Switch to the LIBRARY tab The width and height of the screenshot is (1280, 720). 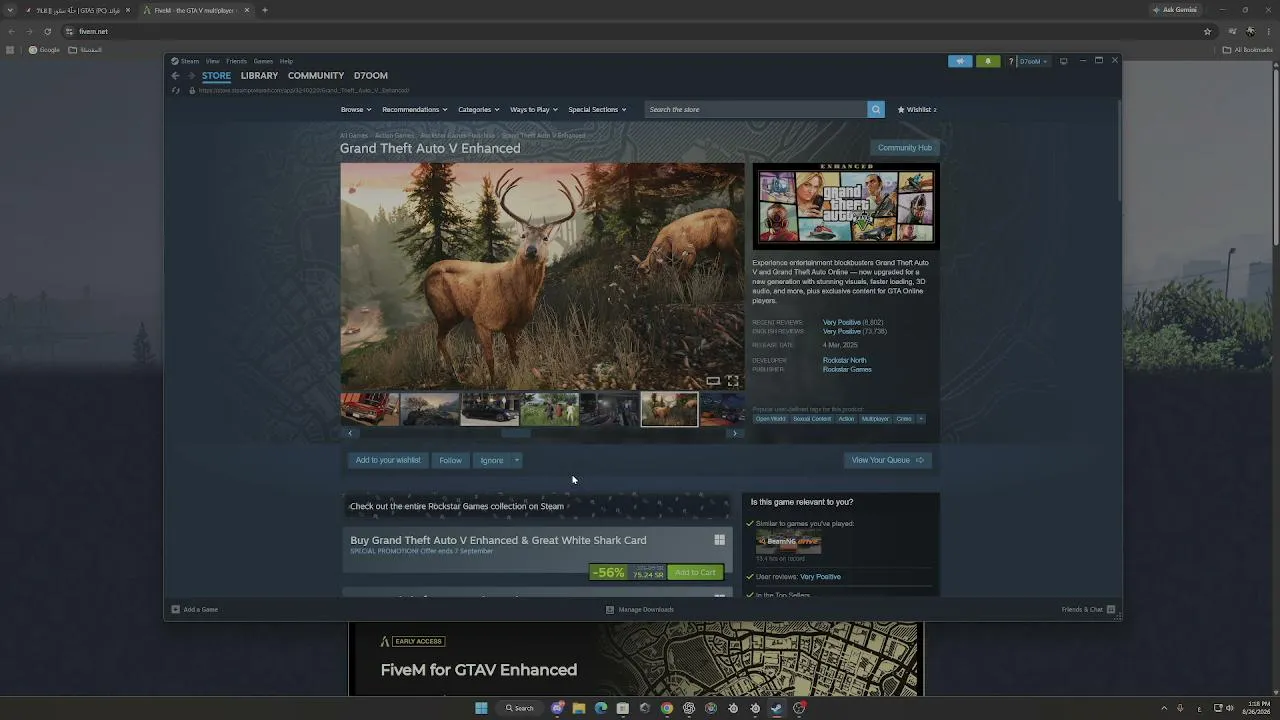click(x=259, y=76)
